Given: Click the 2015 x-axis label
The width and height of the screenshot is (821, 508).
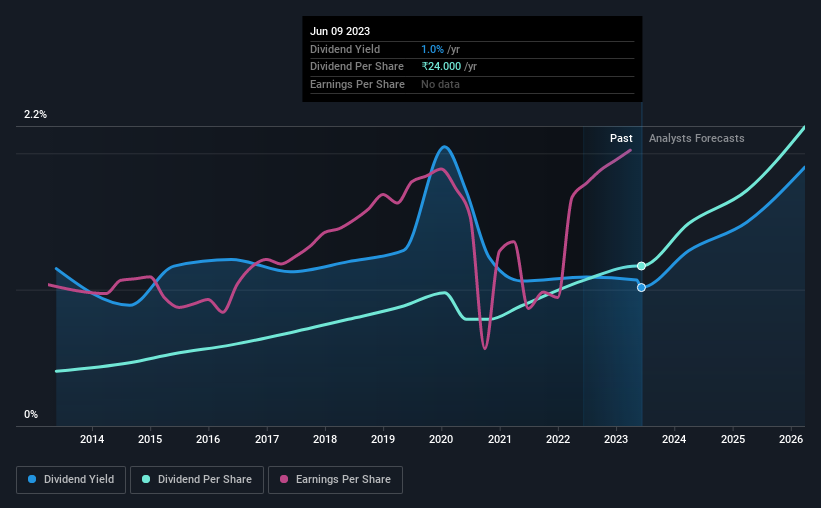Looking at the screenshot, I should click(150, 439).
